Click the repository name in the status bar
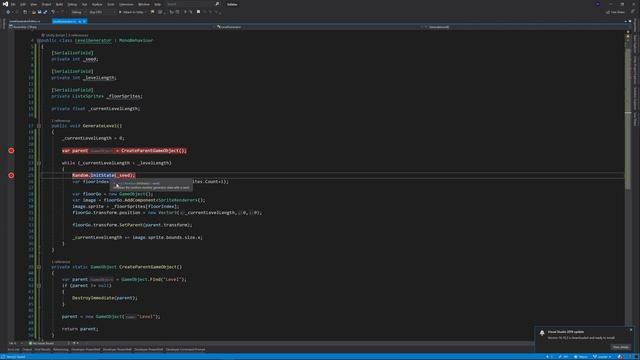 (x=581, y=357)
